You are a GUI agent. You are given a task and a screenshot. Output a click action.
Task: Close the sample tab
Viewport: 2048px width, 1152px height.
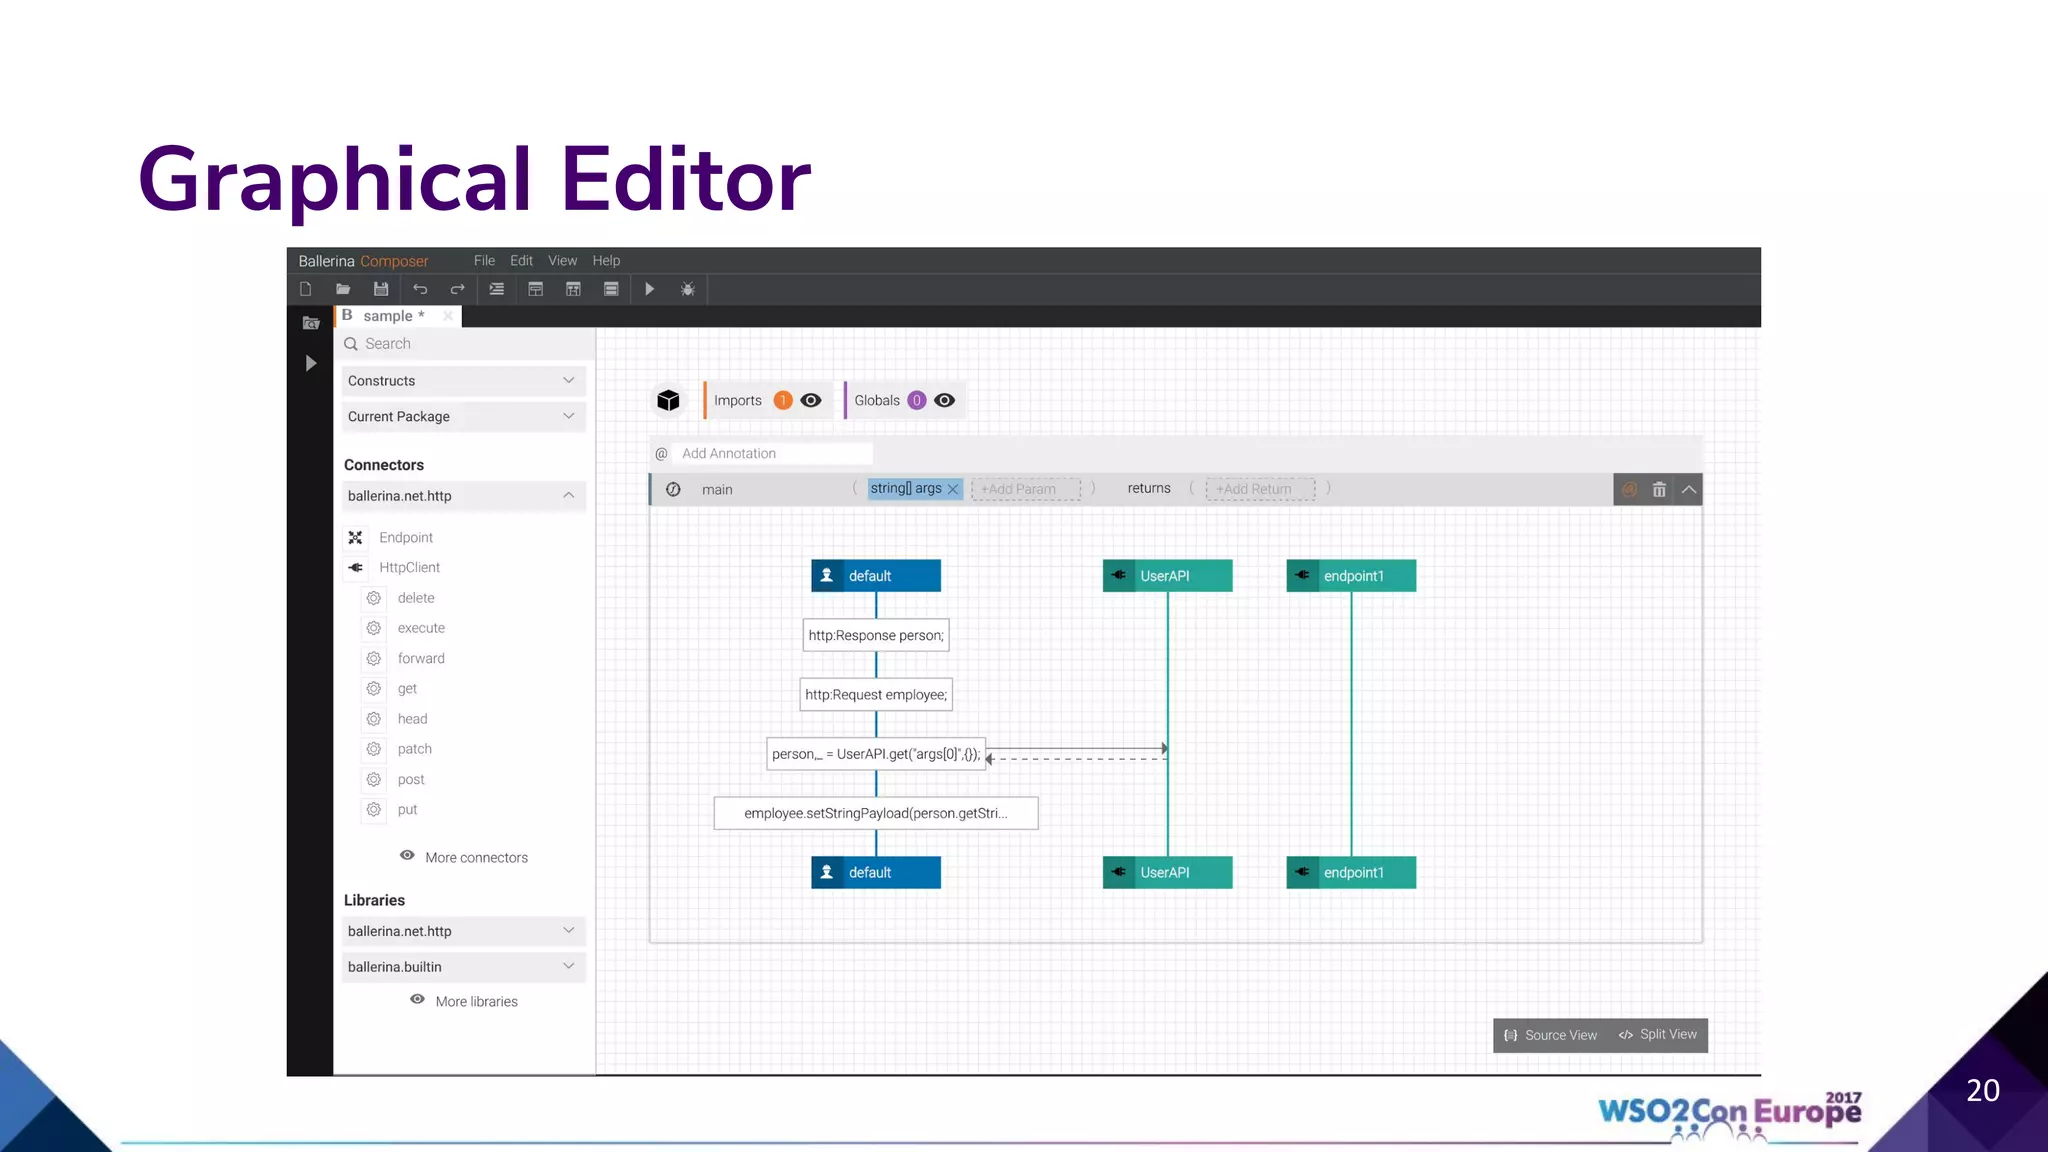pos(448,316)
